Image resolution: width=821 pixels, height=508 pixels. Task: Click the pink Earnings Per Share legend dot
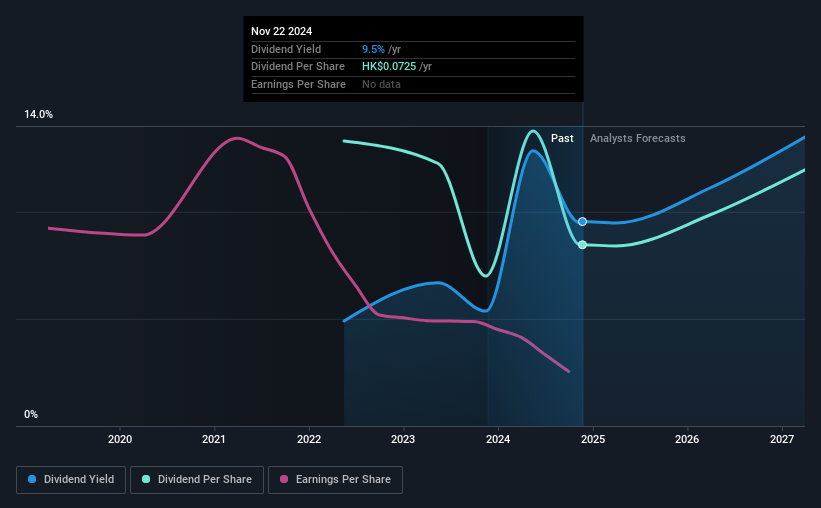284,479
